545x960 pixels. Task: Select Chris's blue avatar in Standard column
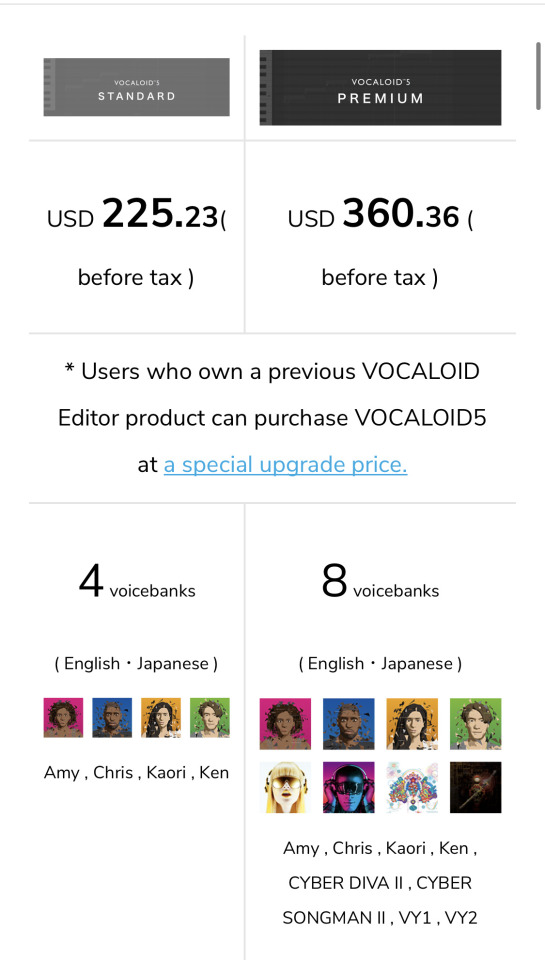click(112, 718)
